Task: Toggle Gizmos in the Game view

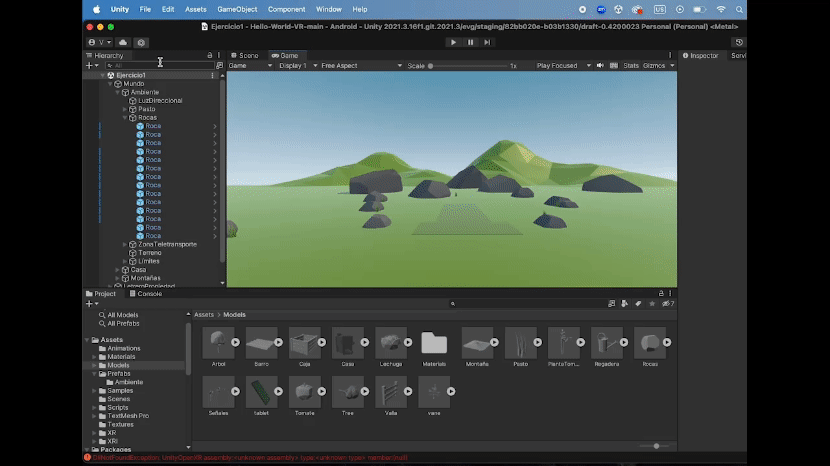Action: coord(654,66)
